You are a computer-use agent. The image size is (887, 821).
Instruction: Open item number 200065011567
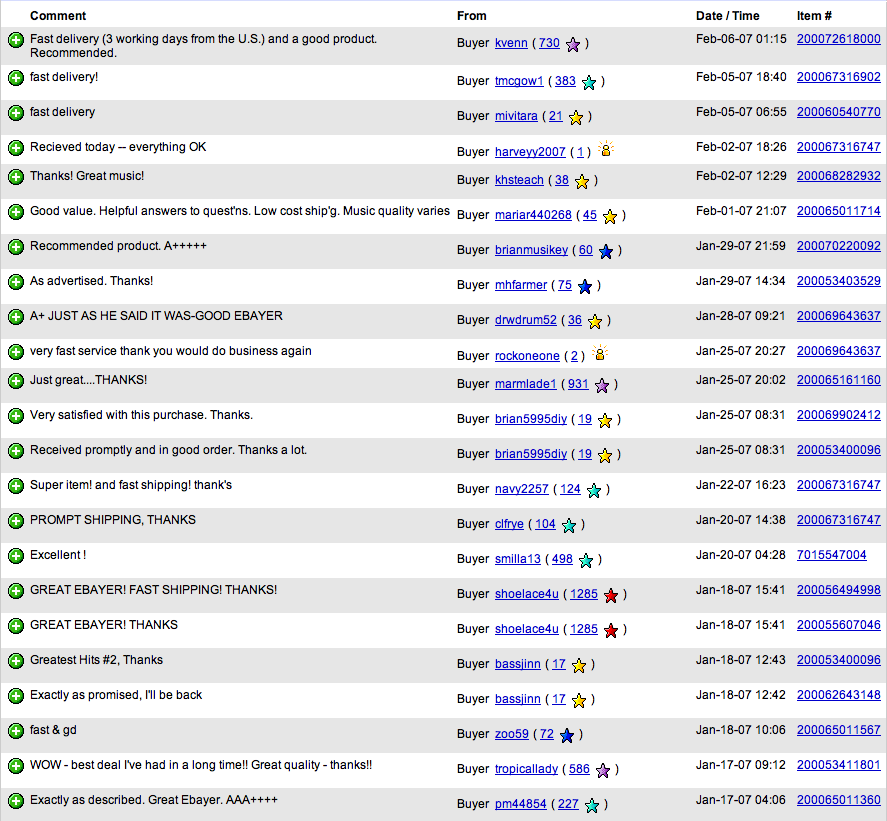pyautogui.click(x=839, y=730)
